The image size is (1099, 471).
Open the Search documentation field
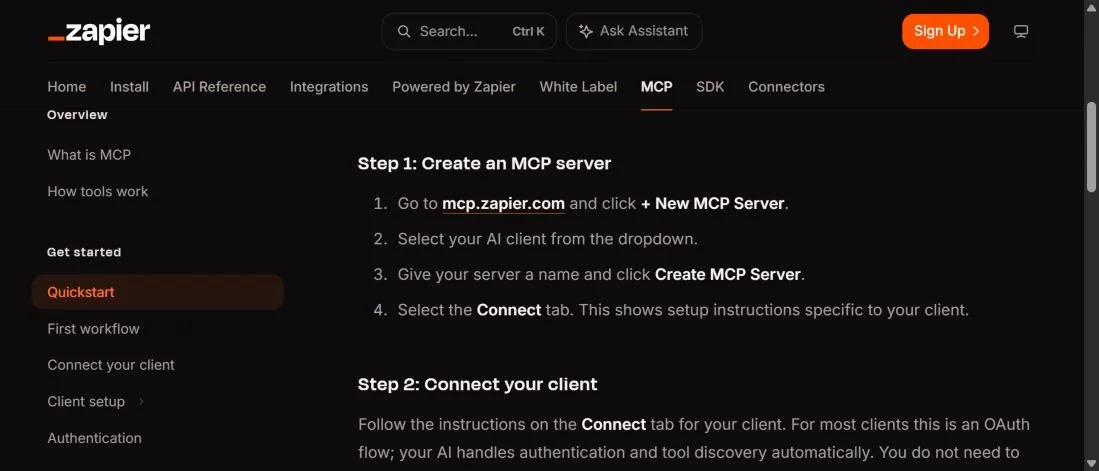point(469,32)
